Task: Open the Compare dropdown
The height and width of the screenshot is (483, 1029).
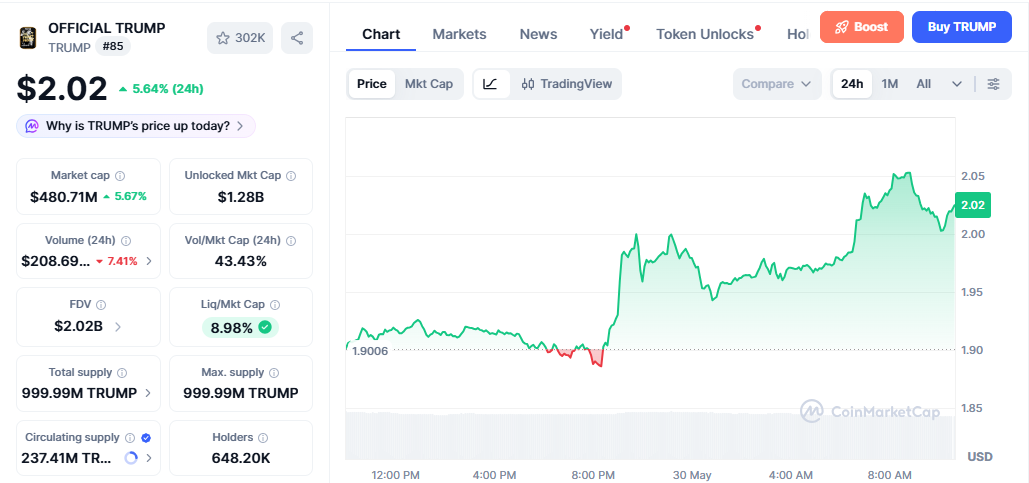Action: click(x=777, y=84)
